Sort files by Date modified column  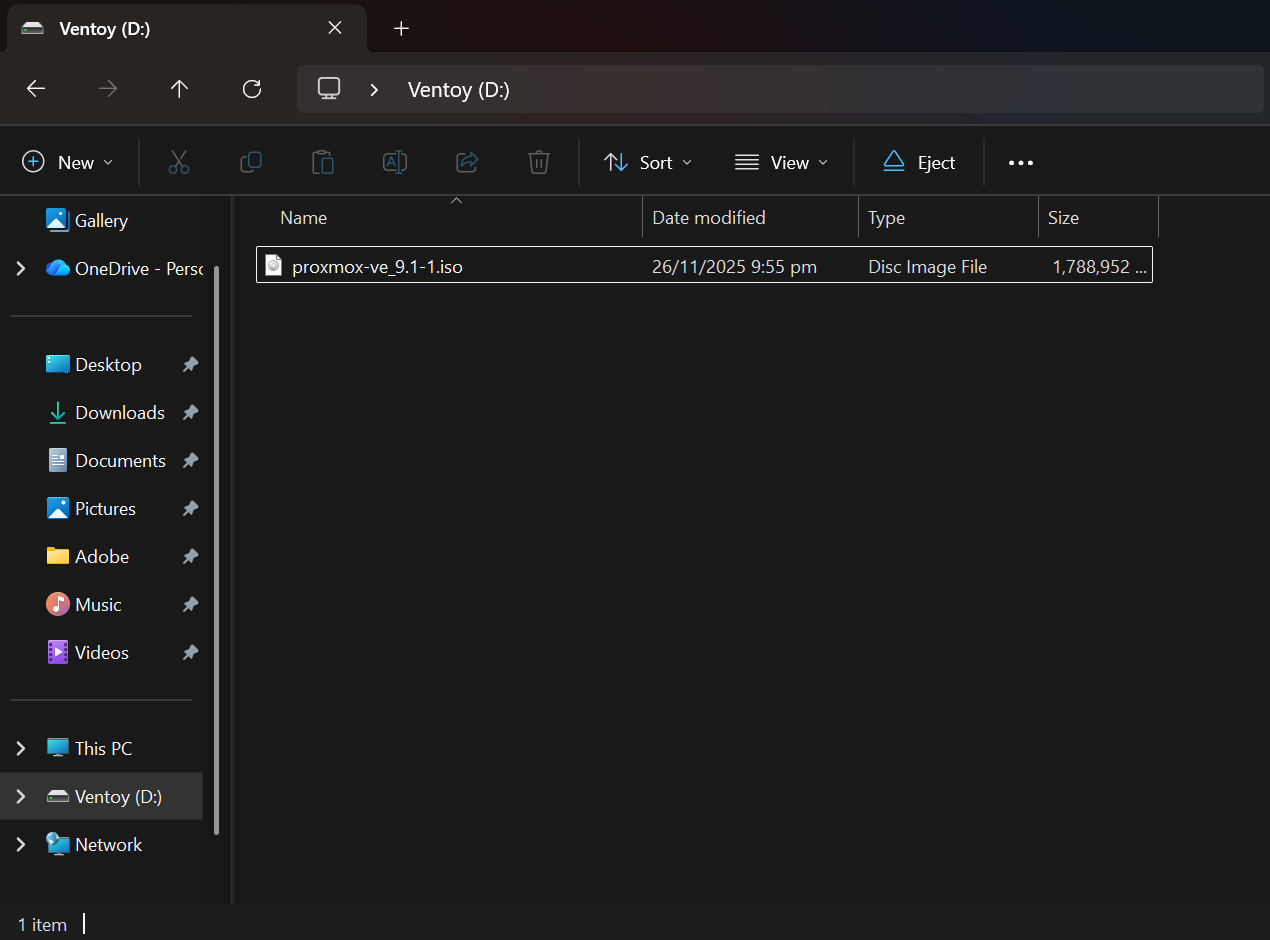[x=709, y=217]
